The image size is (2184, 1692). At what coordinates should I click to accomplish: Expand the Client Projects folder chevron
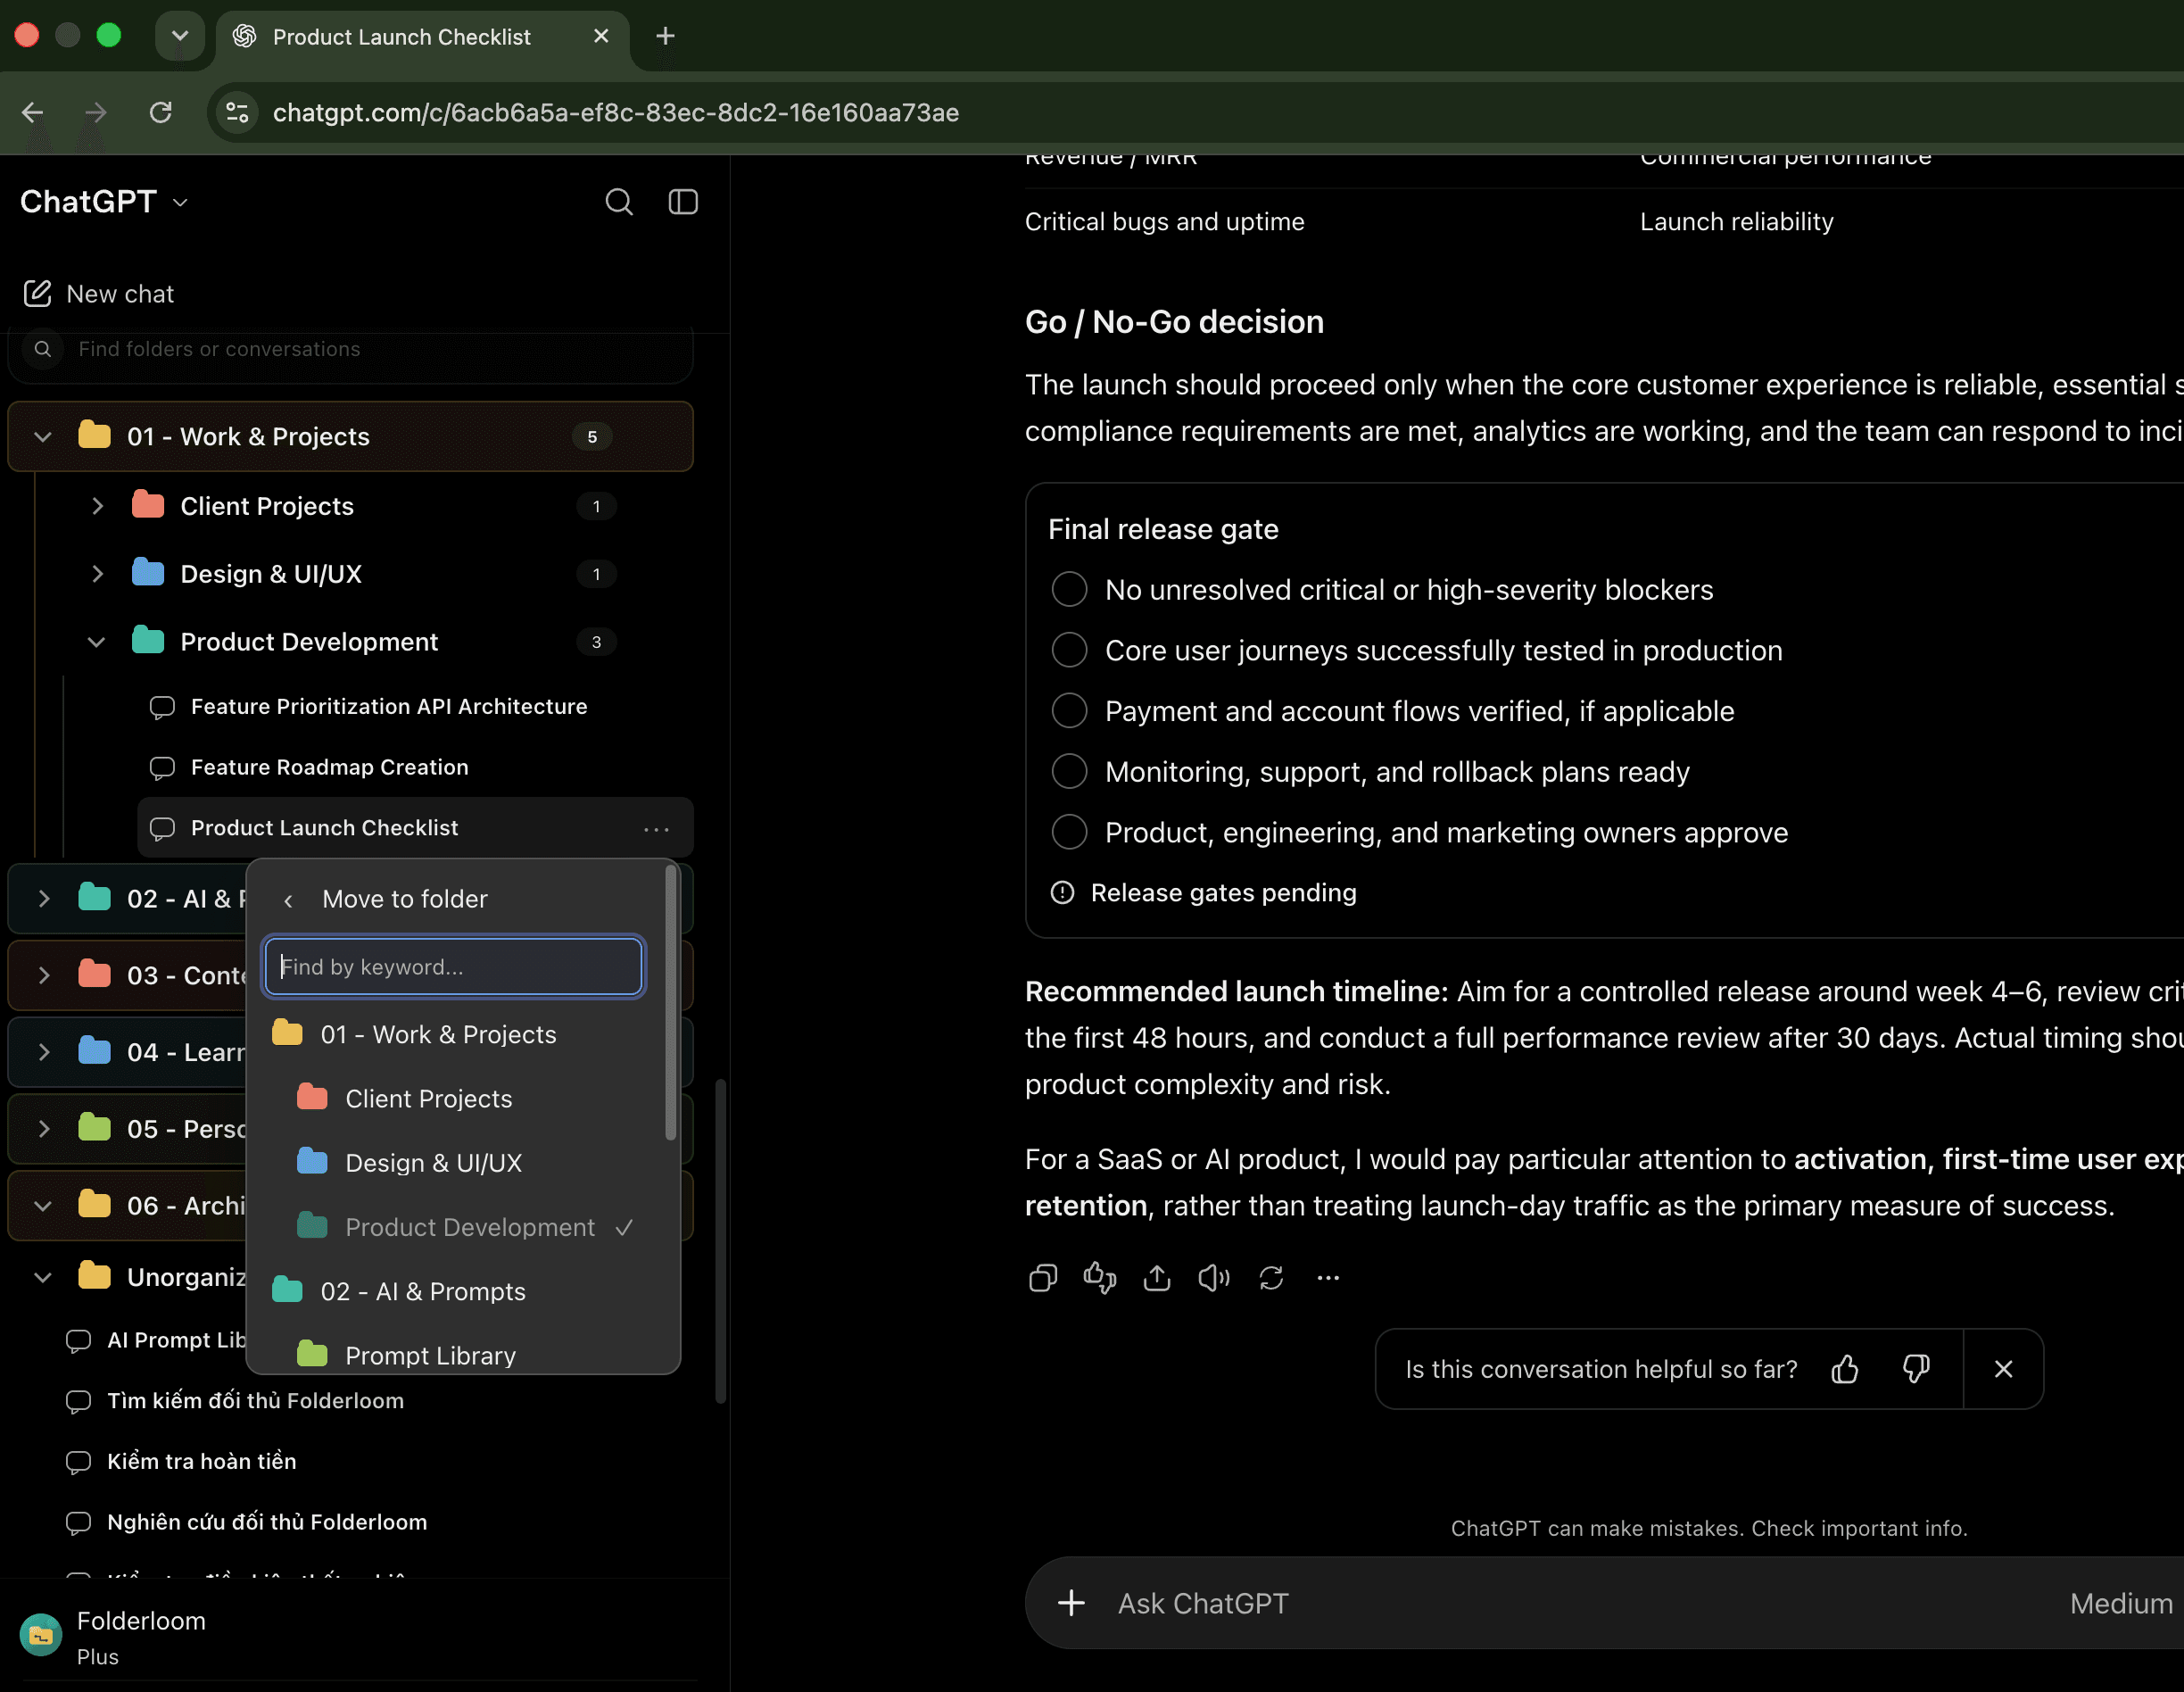tap(97, 507)
